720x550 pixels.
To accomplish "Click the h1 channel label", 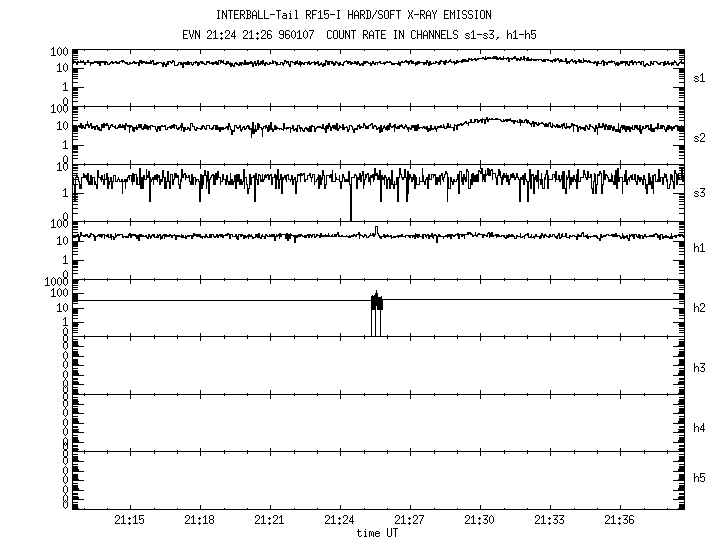I will [701, 248].
